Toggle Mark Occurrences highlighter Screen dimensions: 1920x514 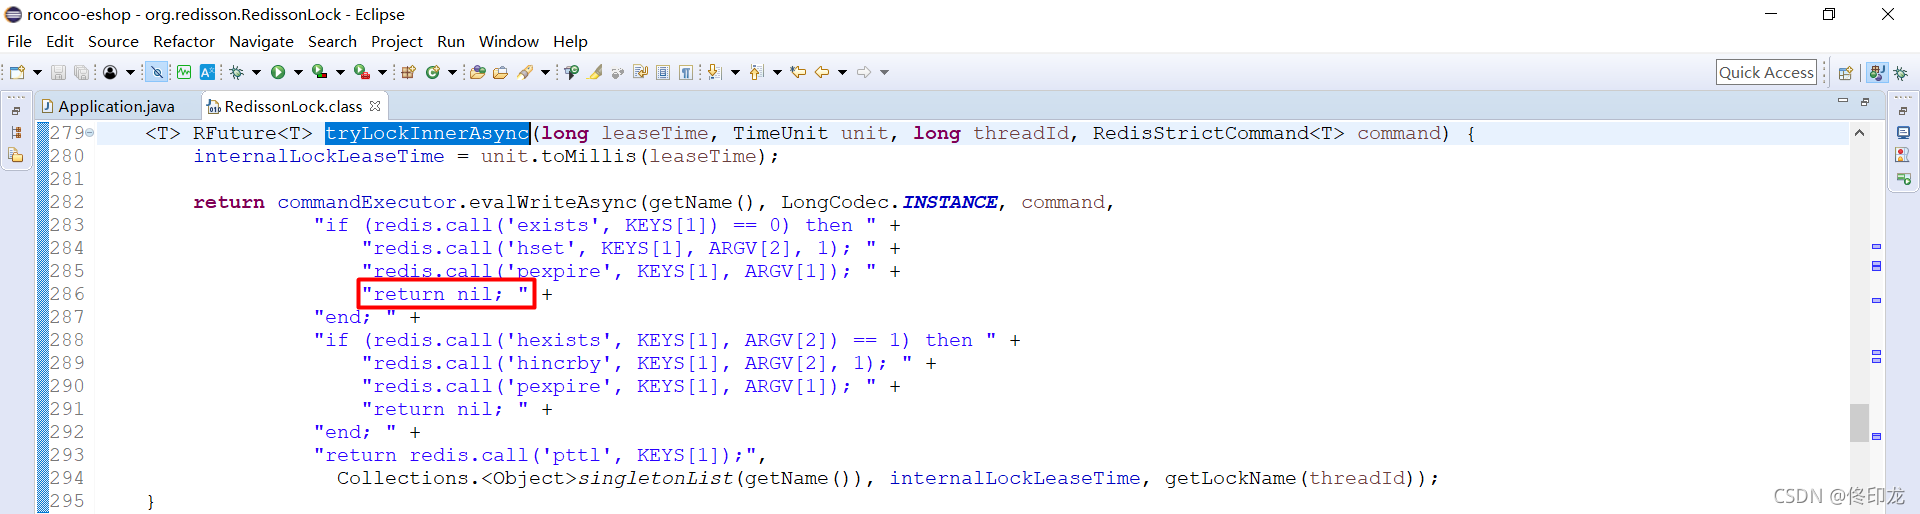(594, 72)
